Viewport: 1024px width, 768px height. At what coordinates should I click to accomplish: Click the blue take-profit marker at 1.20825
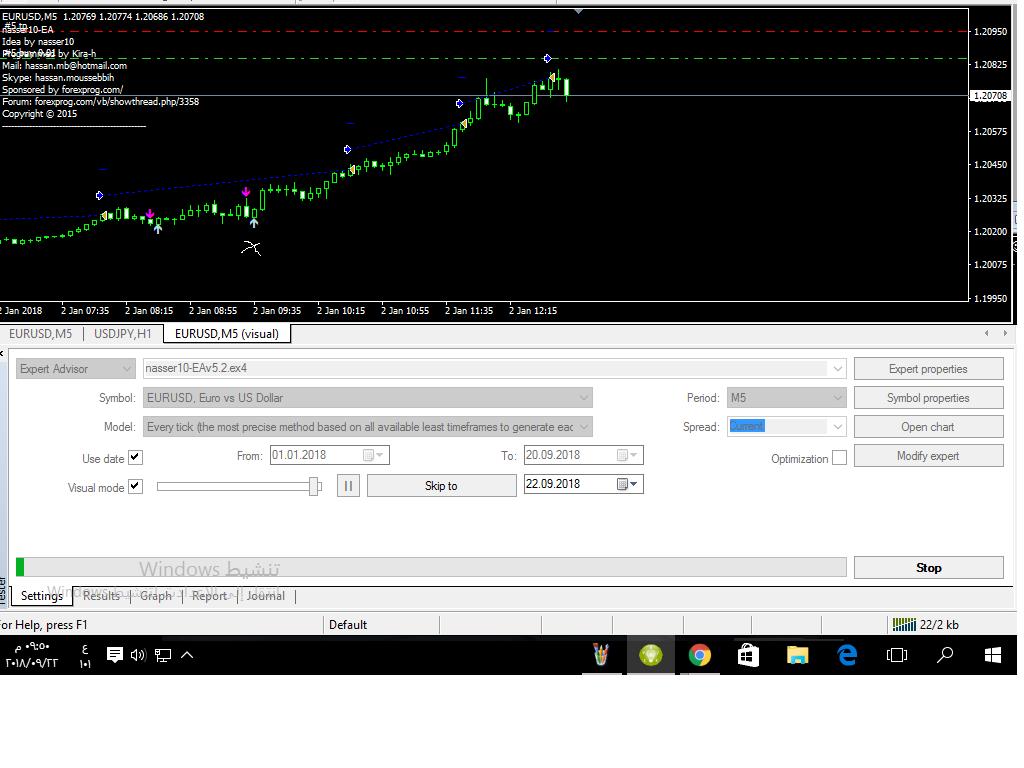(547, 59)
